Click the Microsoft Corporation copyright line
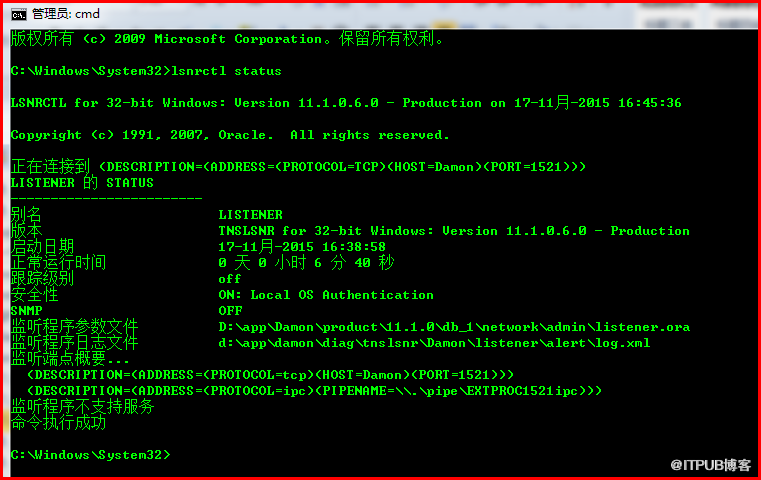 pos(227,39)
